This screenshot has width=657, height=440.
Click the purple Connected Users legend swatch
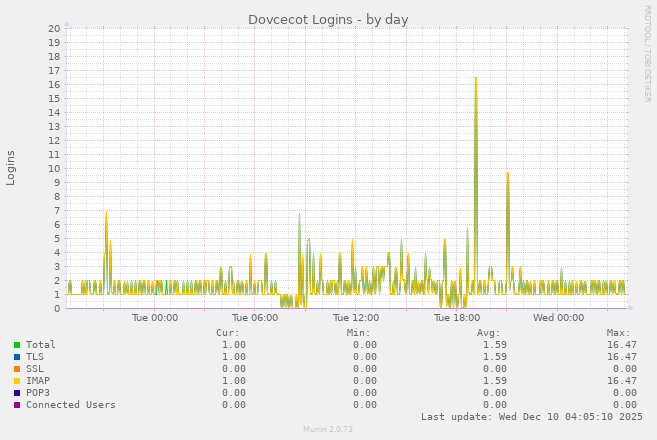tap(17, 405)
